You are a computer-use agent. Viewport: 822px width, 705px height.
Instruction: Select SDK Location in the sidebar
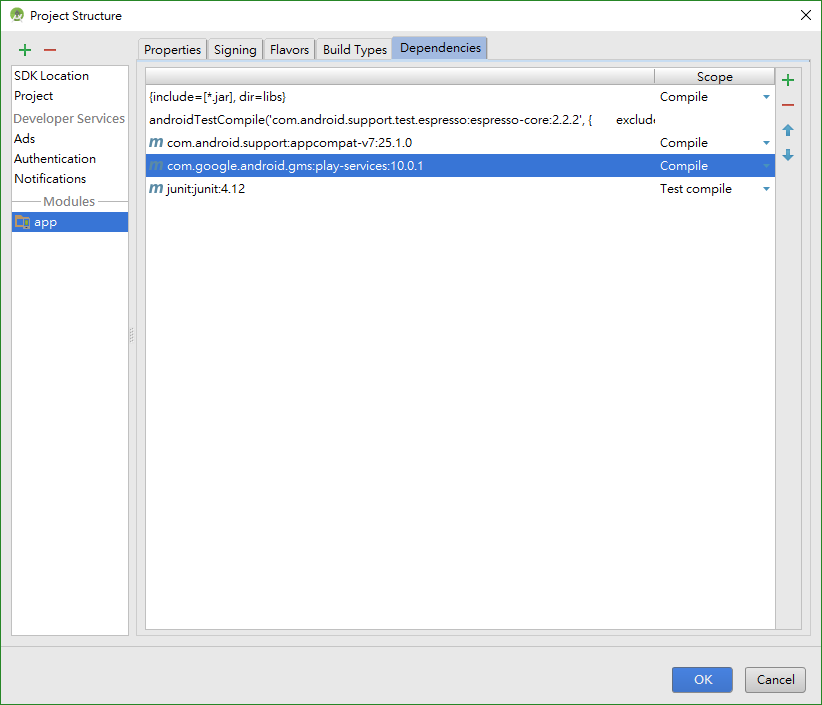click(x=51, y=75)
